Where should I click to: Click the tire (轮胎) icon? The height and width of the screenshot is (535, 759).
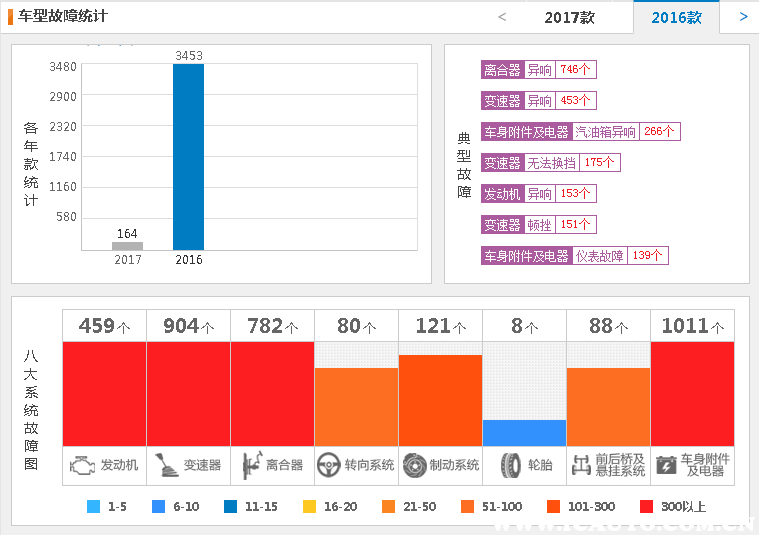[511, 465]
